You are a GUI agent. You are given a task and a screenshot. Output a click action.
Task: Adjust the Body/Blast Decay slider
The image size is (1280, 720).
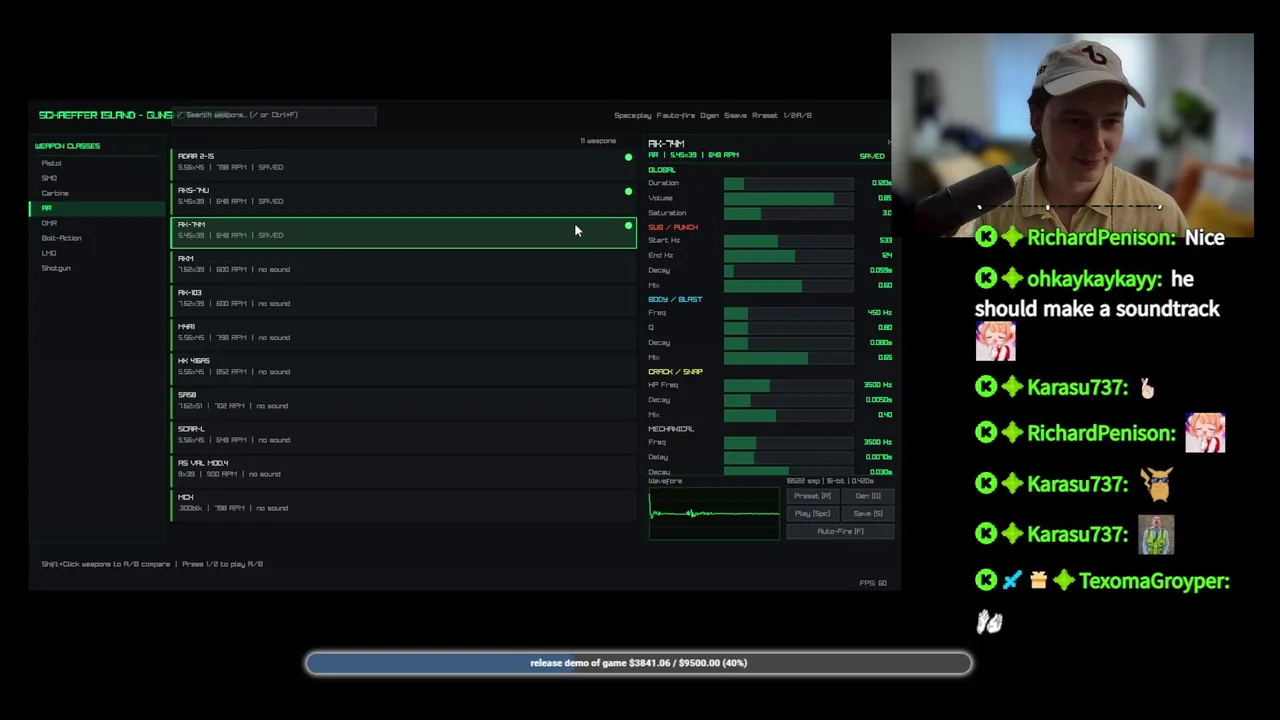(x=788, y=343)
